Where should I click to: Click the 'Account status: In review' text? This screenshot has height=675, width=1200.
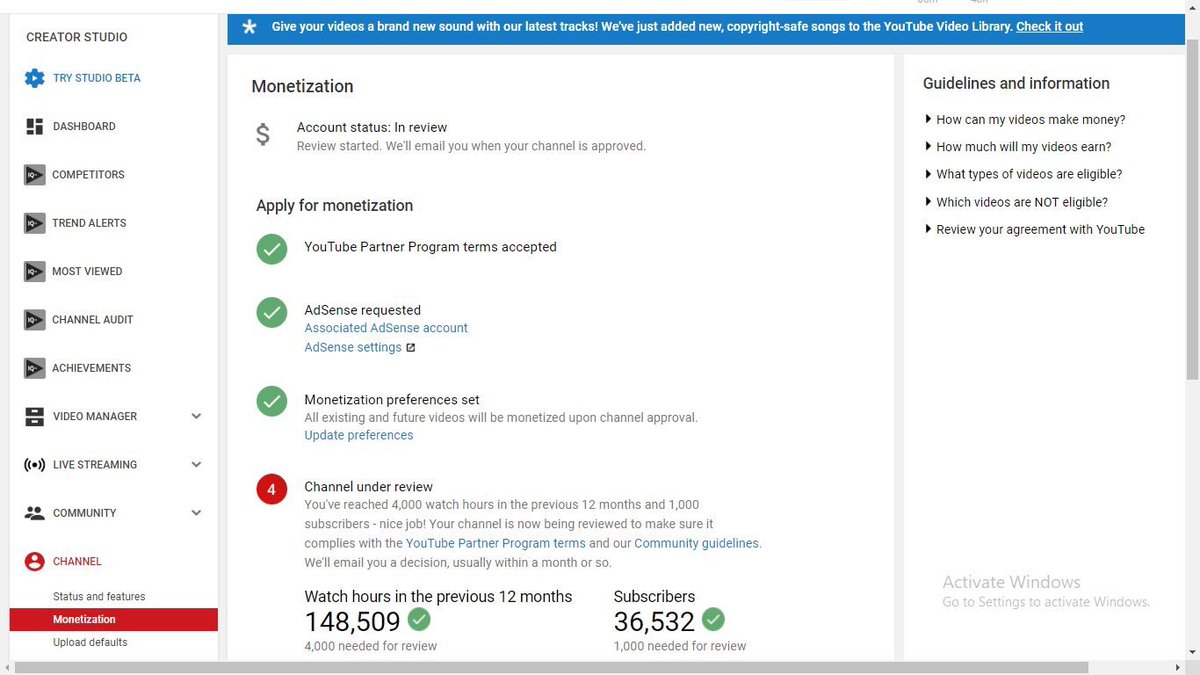click(372, 128)
